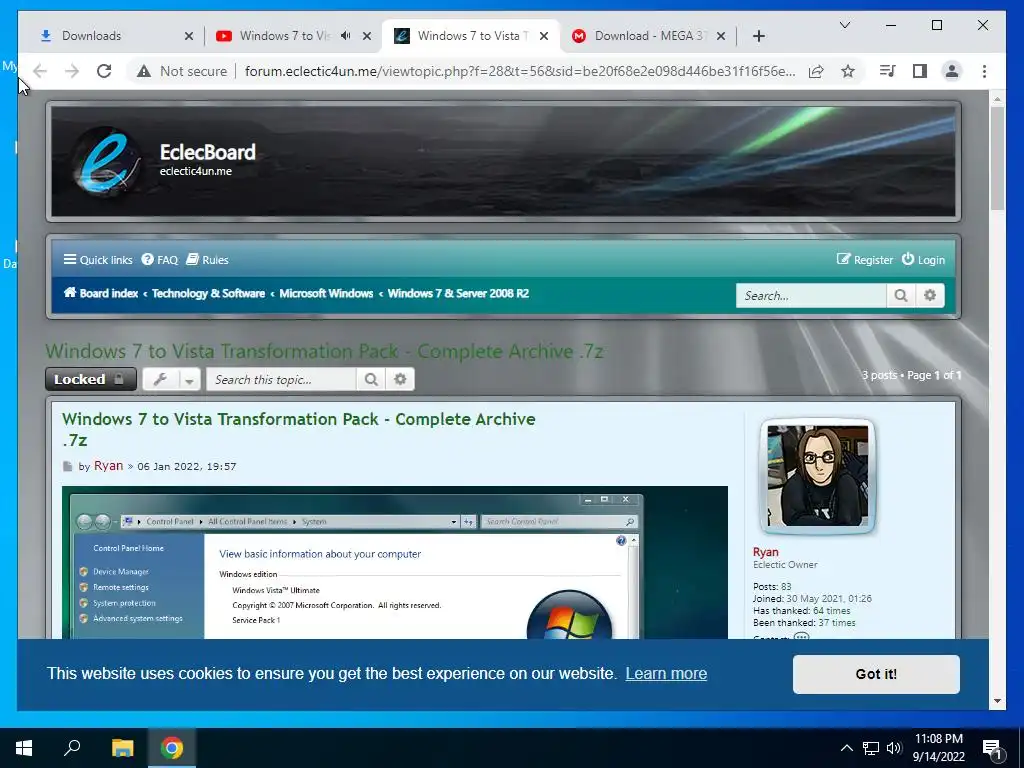
Task: Share this page using the share icon
Action: (816, 71)
